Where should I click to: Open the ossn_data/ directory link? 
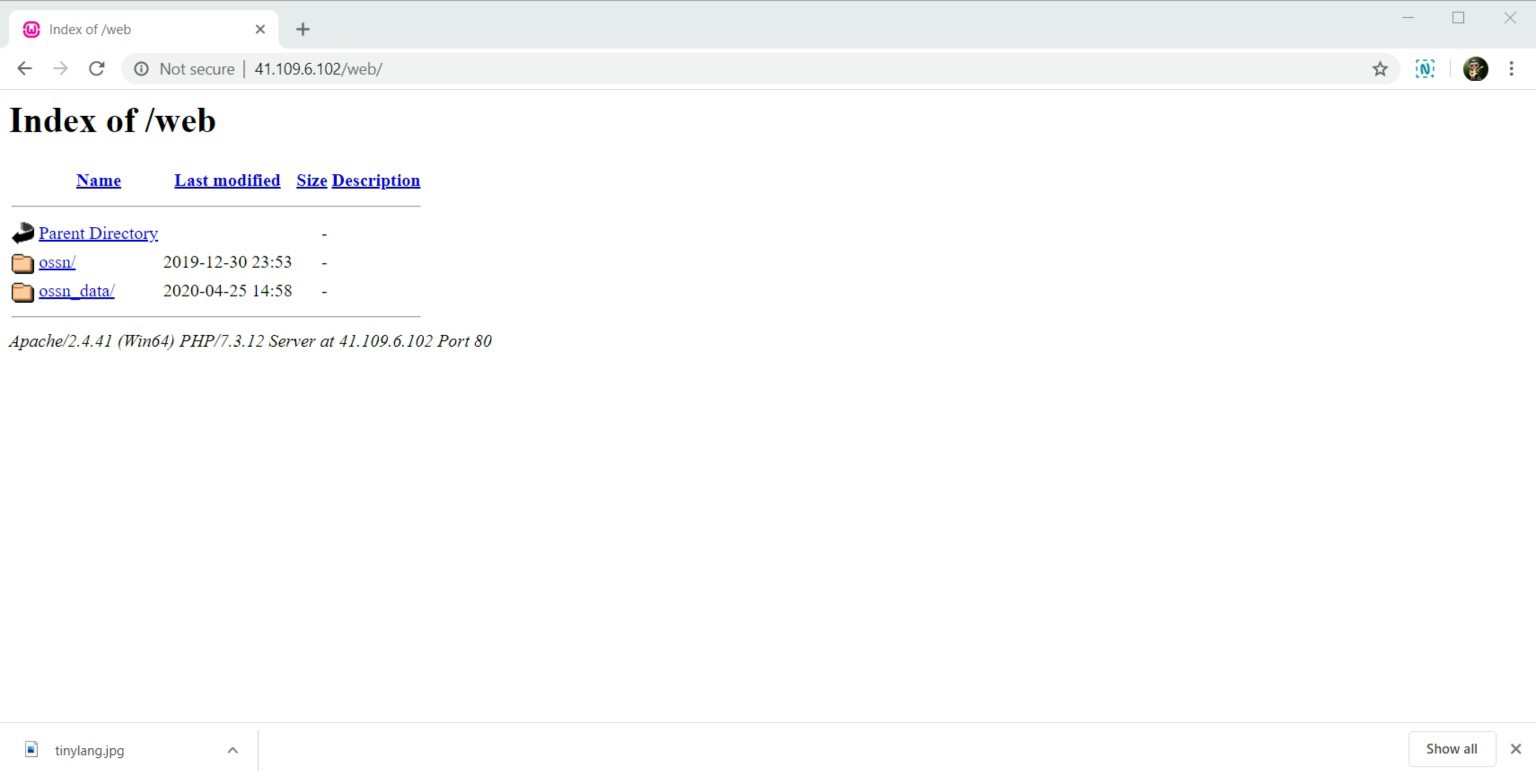76,291
